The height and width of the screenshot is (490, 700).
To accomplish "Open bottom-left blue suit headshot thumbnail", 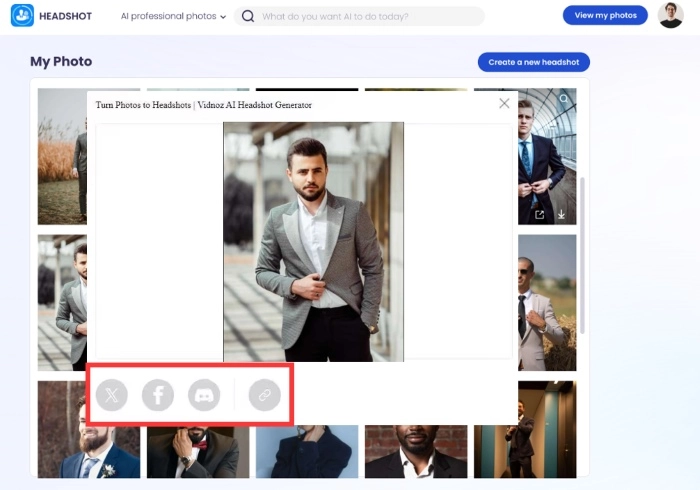I will coord(88,430).
